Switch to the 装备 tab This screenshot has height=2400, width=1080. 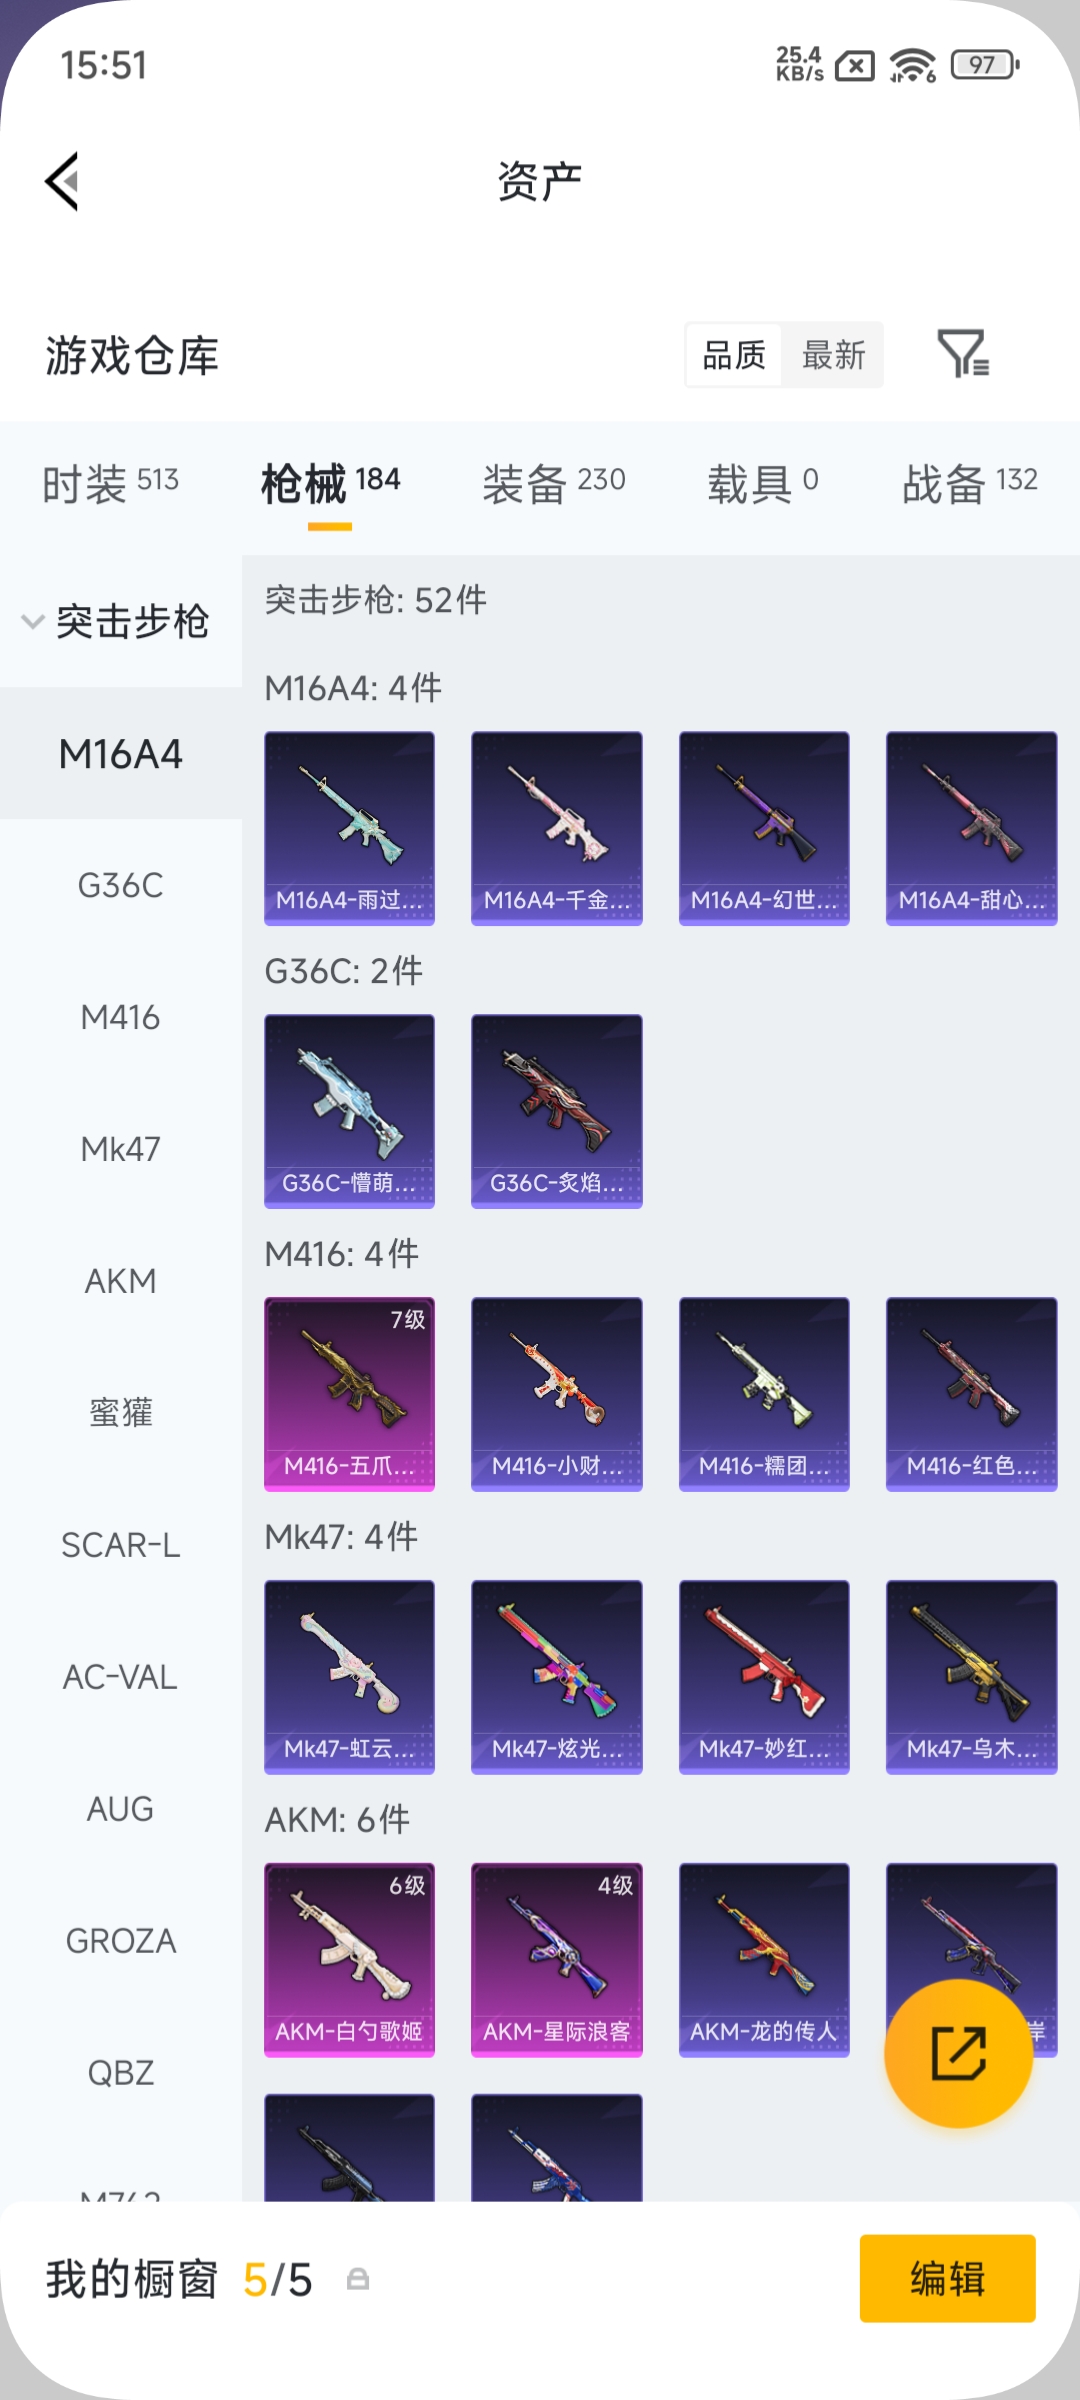pyautogui.click(x=554, y=483)
